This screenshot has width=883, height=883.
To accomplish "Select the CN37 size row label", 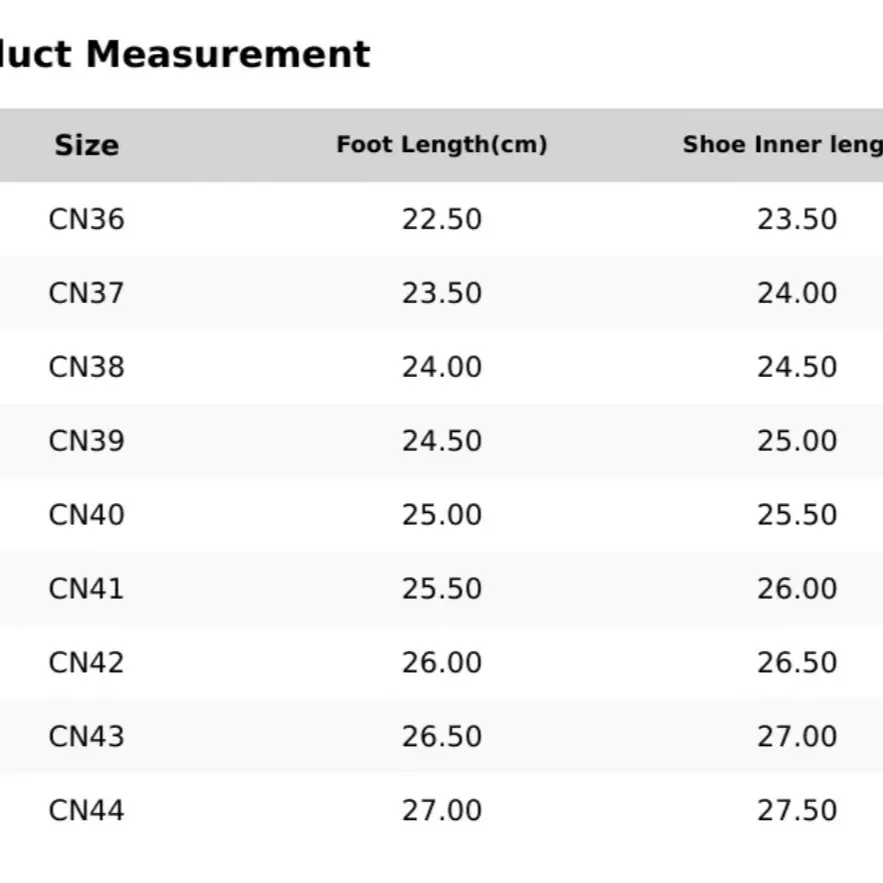I will (86, 293).
